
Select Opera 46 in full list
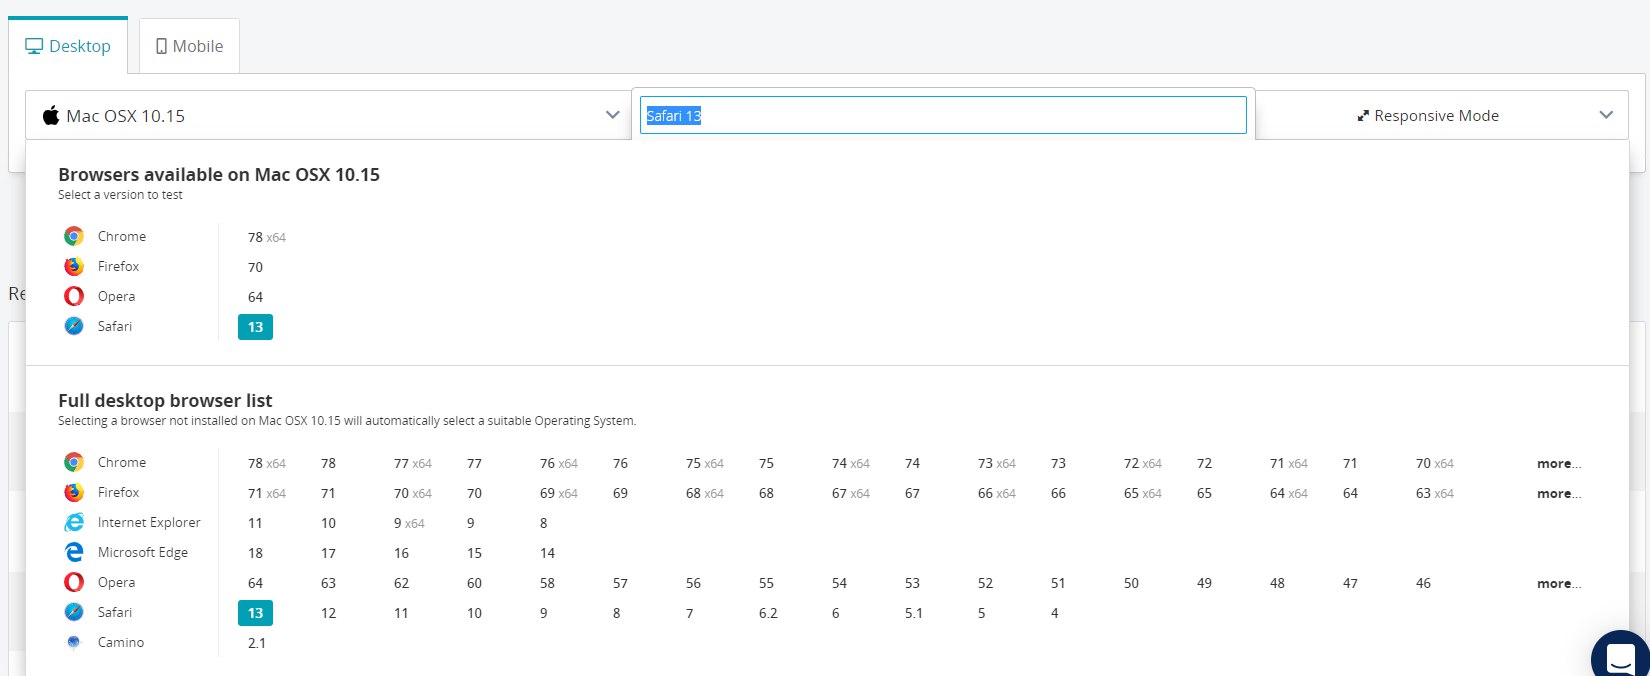click(1423, 583)
